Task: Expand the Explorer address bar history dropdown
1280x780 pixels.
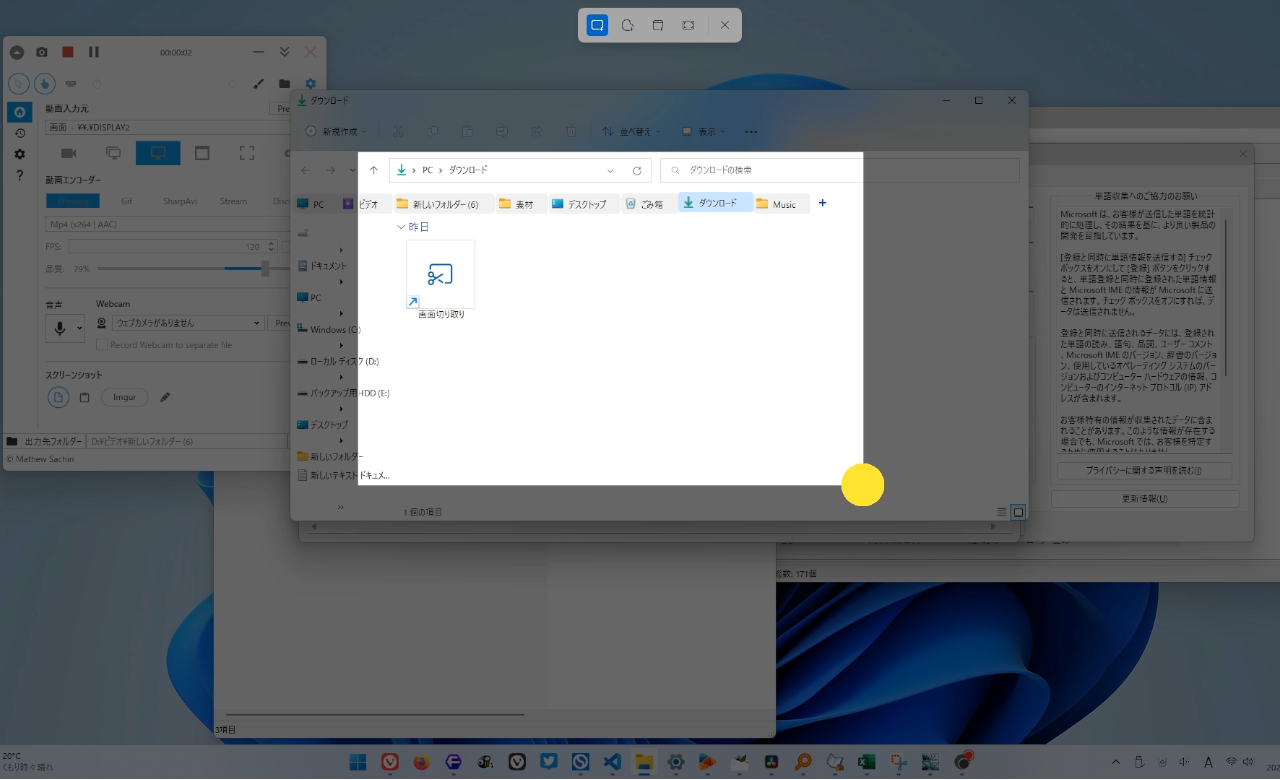Action: (610, 170)
